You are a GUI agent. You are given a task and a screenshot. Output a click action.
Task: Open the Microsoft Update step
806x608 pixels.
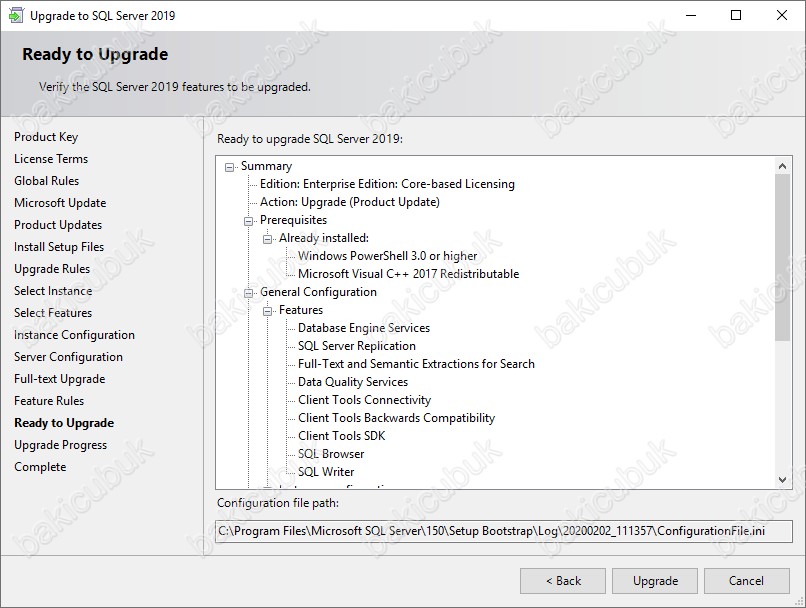click(x=60, y=203)
